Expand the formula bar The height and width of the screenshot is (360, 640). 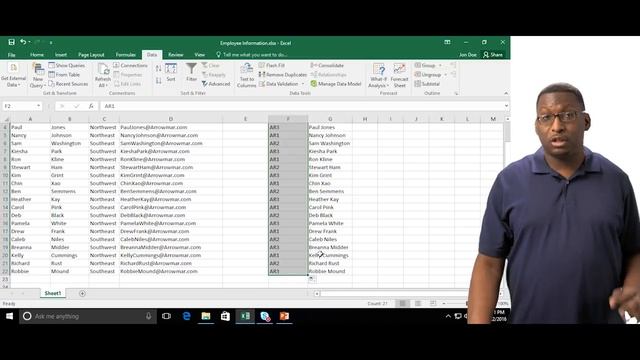[506, 106]
